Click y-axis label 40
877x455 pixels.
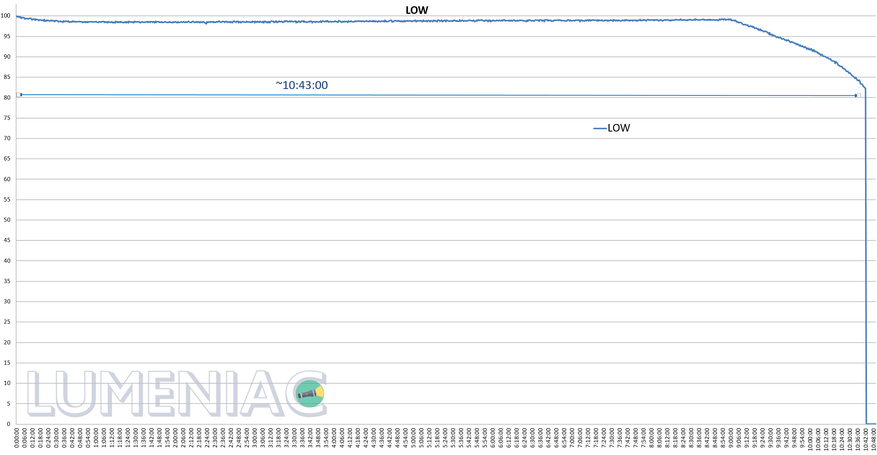point(7,260)
